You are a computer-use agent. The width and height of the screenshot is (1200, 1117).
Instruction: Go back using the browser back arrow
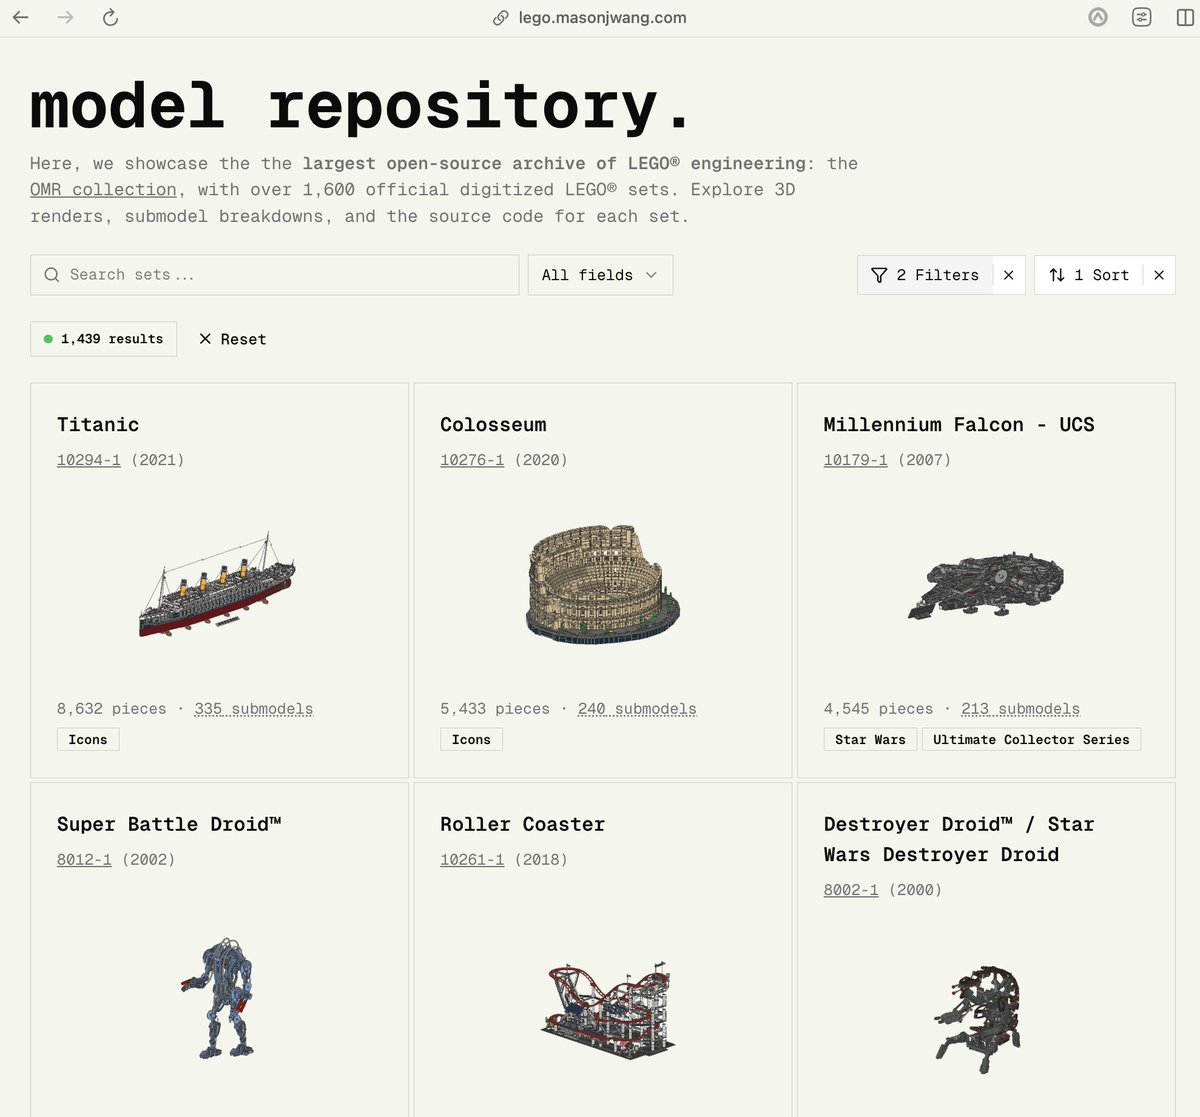[x=20, y=17]
